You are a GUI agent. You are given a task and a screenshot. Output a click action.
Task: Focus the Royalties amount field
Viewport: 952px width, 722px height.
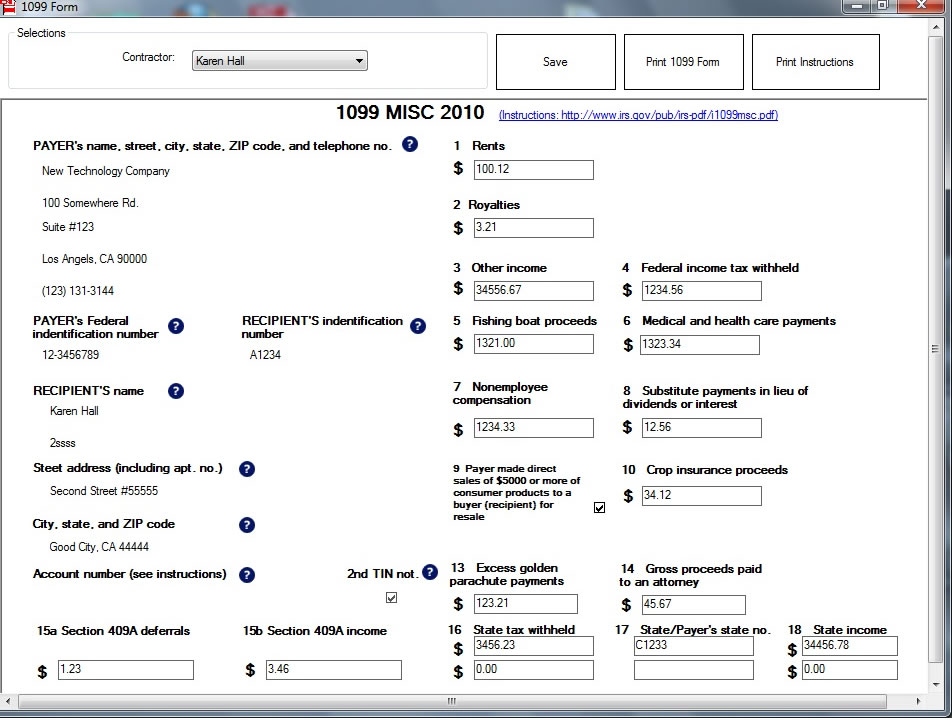(534, 228)
